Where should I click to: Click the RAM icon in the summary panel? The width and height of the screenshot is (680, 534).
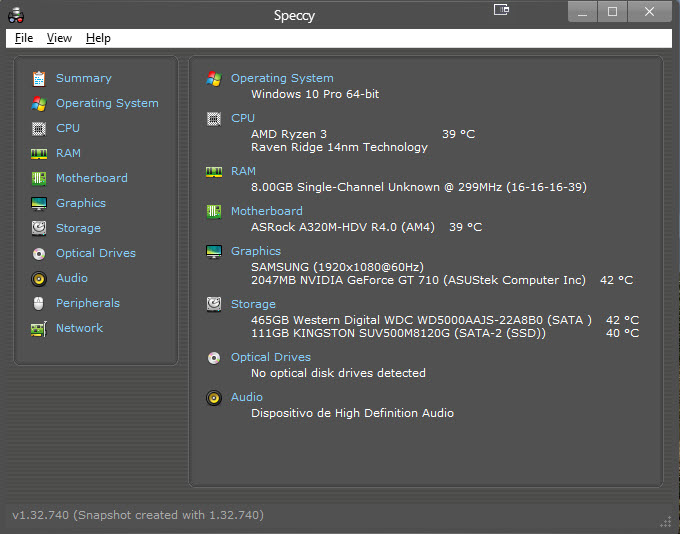click(x=214, y=172)
